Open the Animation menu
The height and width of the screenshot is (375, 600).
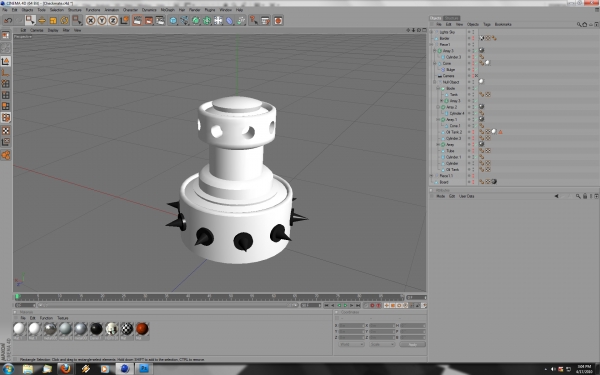point(111,10)
